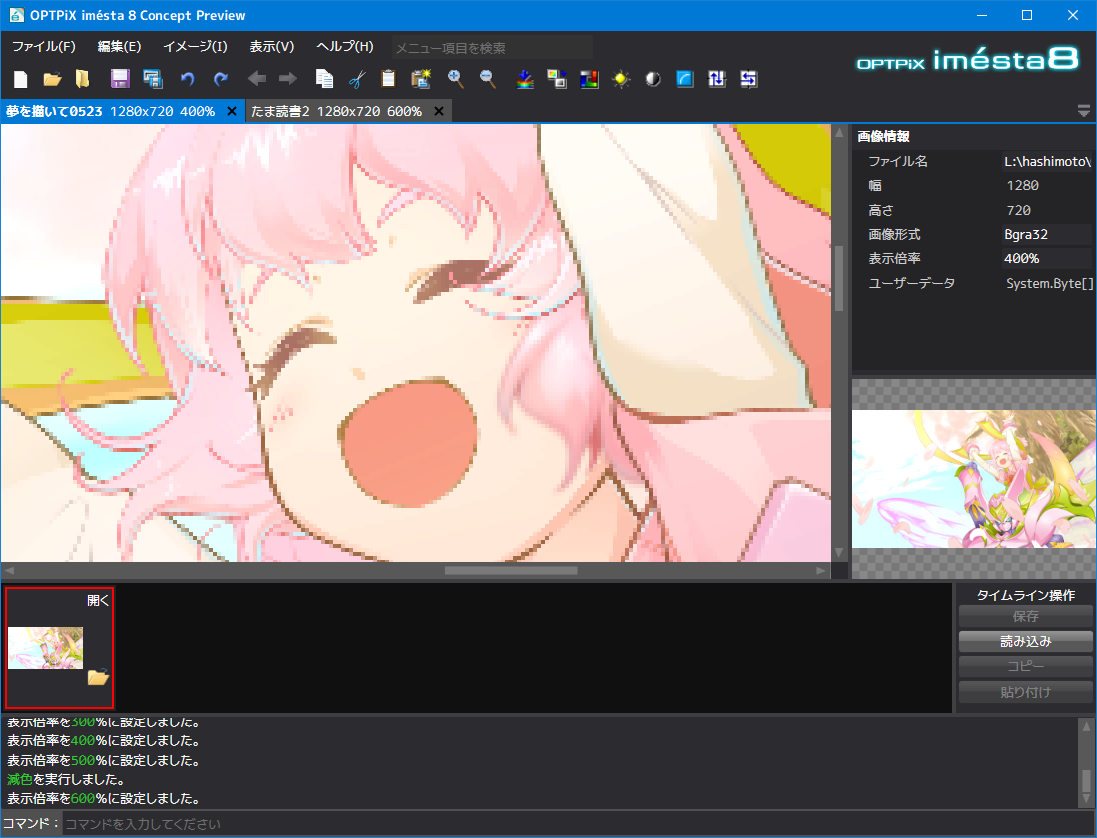
Task: Click the sun brightness icon
Action: point(621,79)
